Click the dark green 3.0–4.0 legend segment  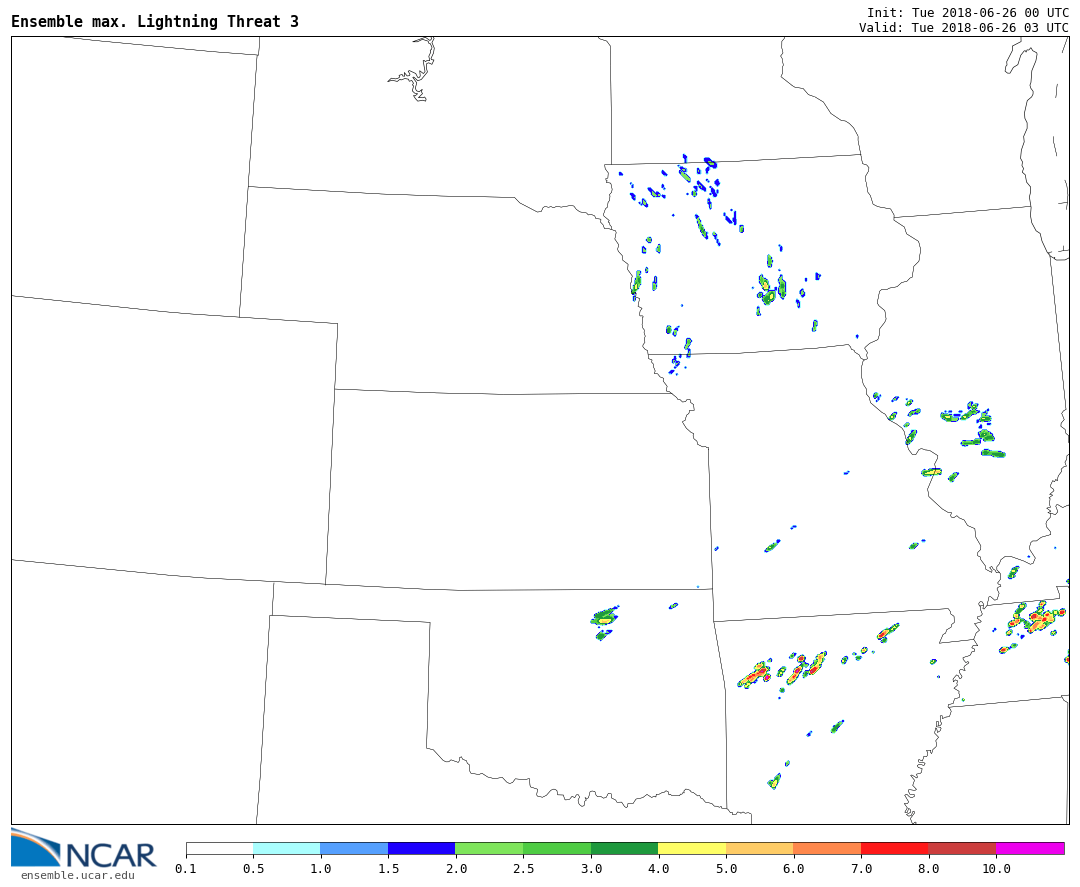click(624, 848)
